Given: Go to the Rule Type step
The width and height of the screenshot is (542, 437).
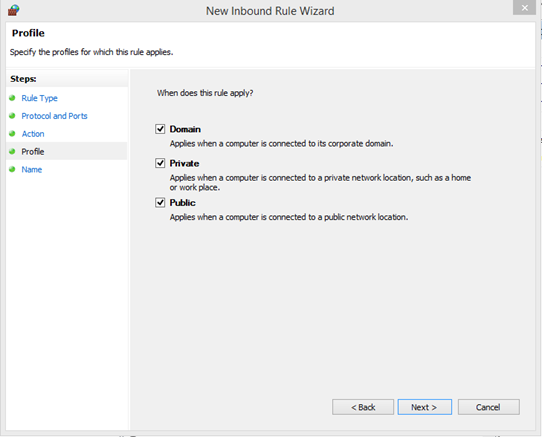Looking at the screenshot, I should (x=39, y=98).
